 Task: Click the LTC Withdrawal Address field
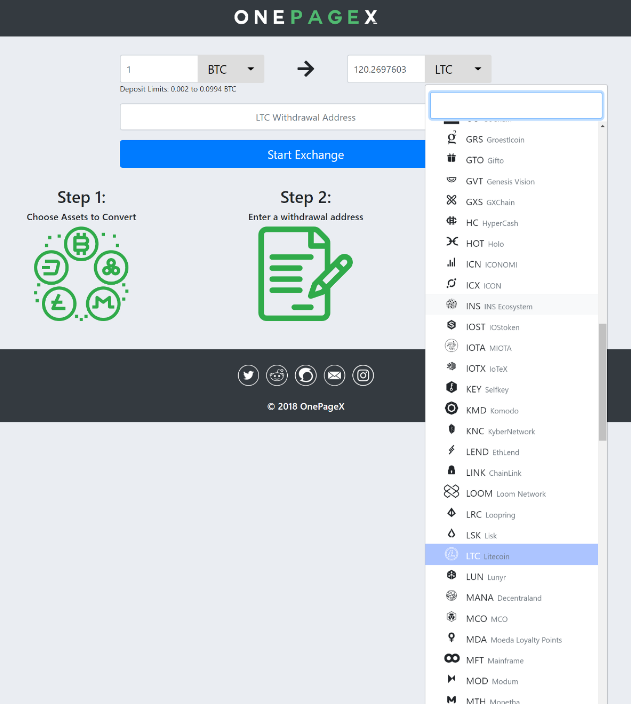(273, 117)
